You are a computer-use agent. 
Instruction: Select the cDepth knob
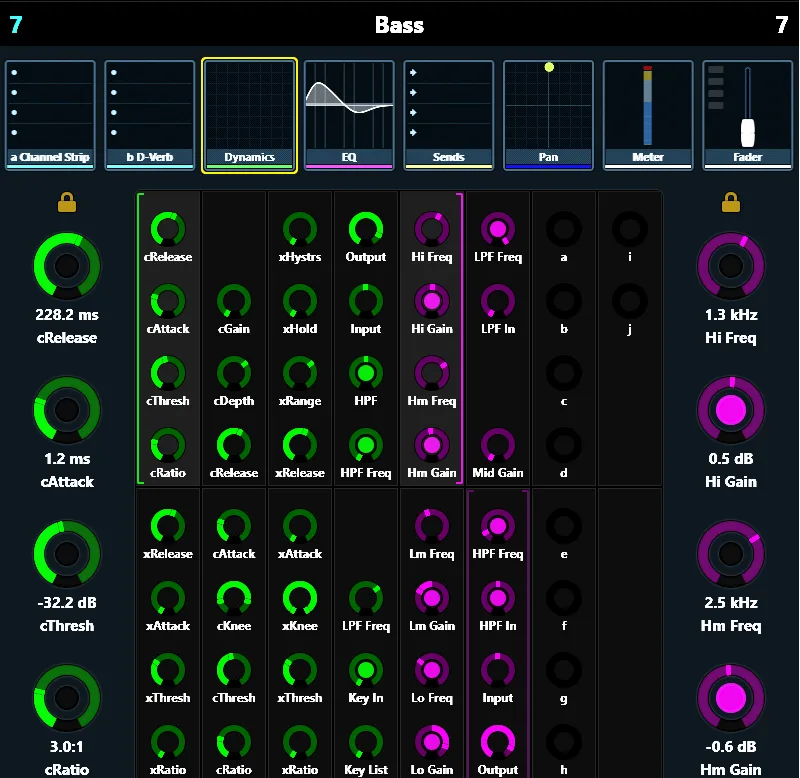click(234, 373)
